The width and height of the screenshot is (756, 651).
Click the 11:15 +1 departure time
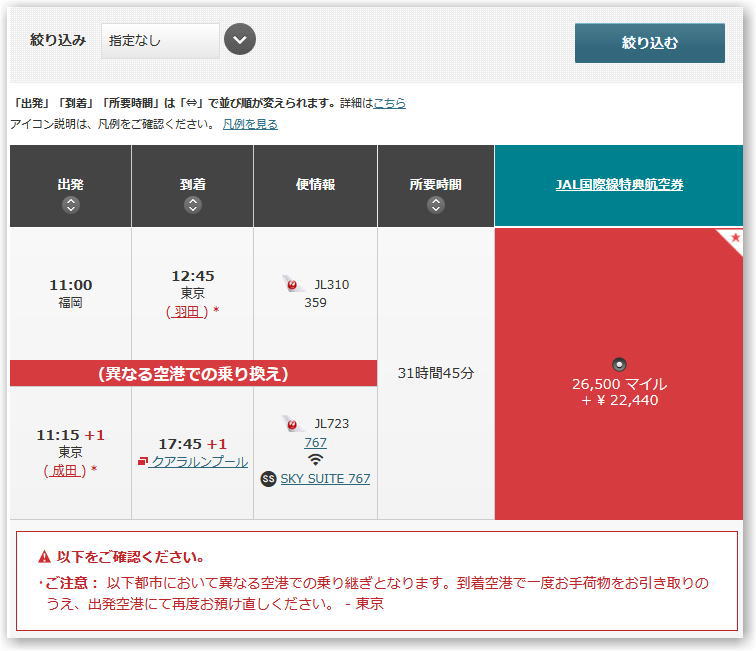[71, 435]
